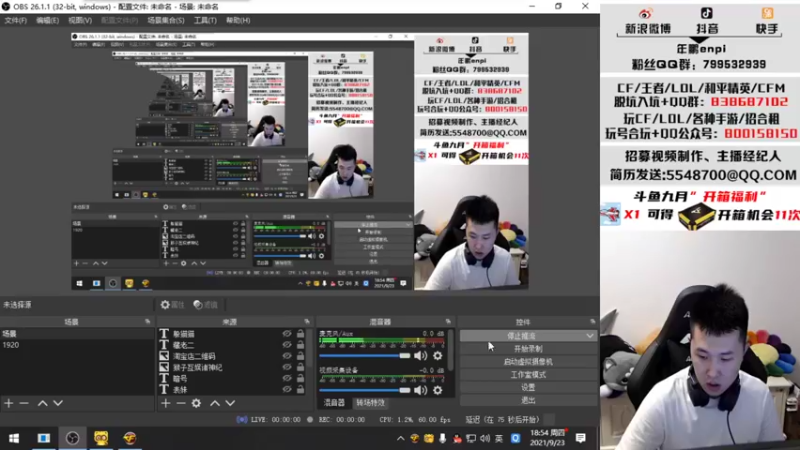Open the 场景集合(S) menu
The image size is (800, 450).
click(x=166, y=20)
